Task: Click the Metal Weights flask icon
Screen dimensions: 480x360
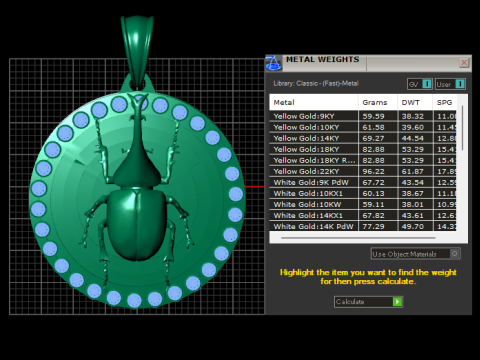Action: point(274,63)
